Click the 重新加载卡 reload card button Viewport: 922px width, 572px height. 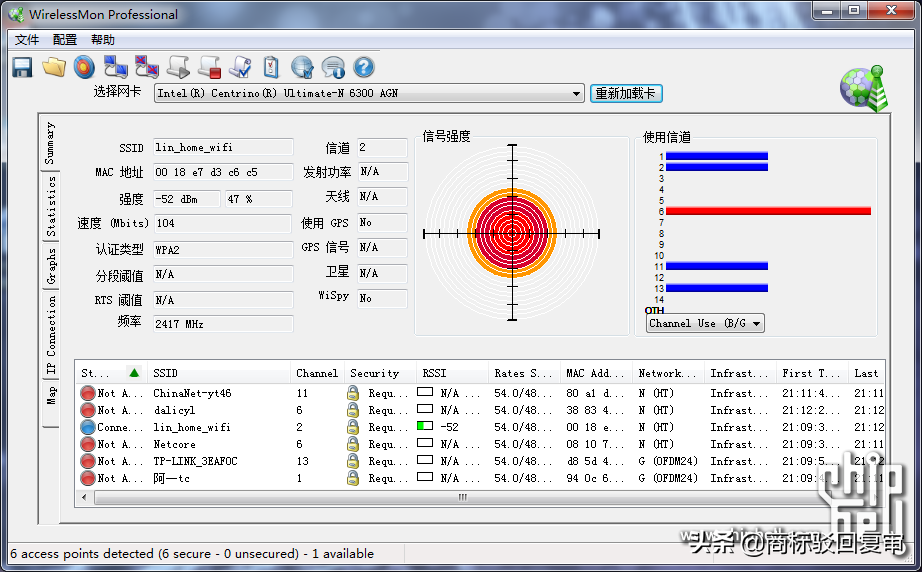[626, 93]
